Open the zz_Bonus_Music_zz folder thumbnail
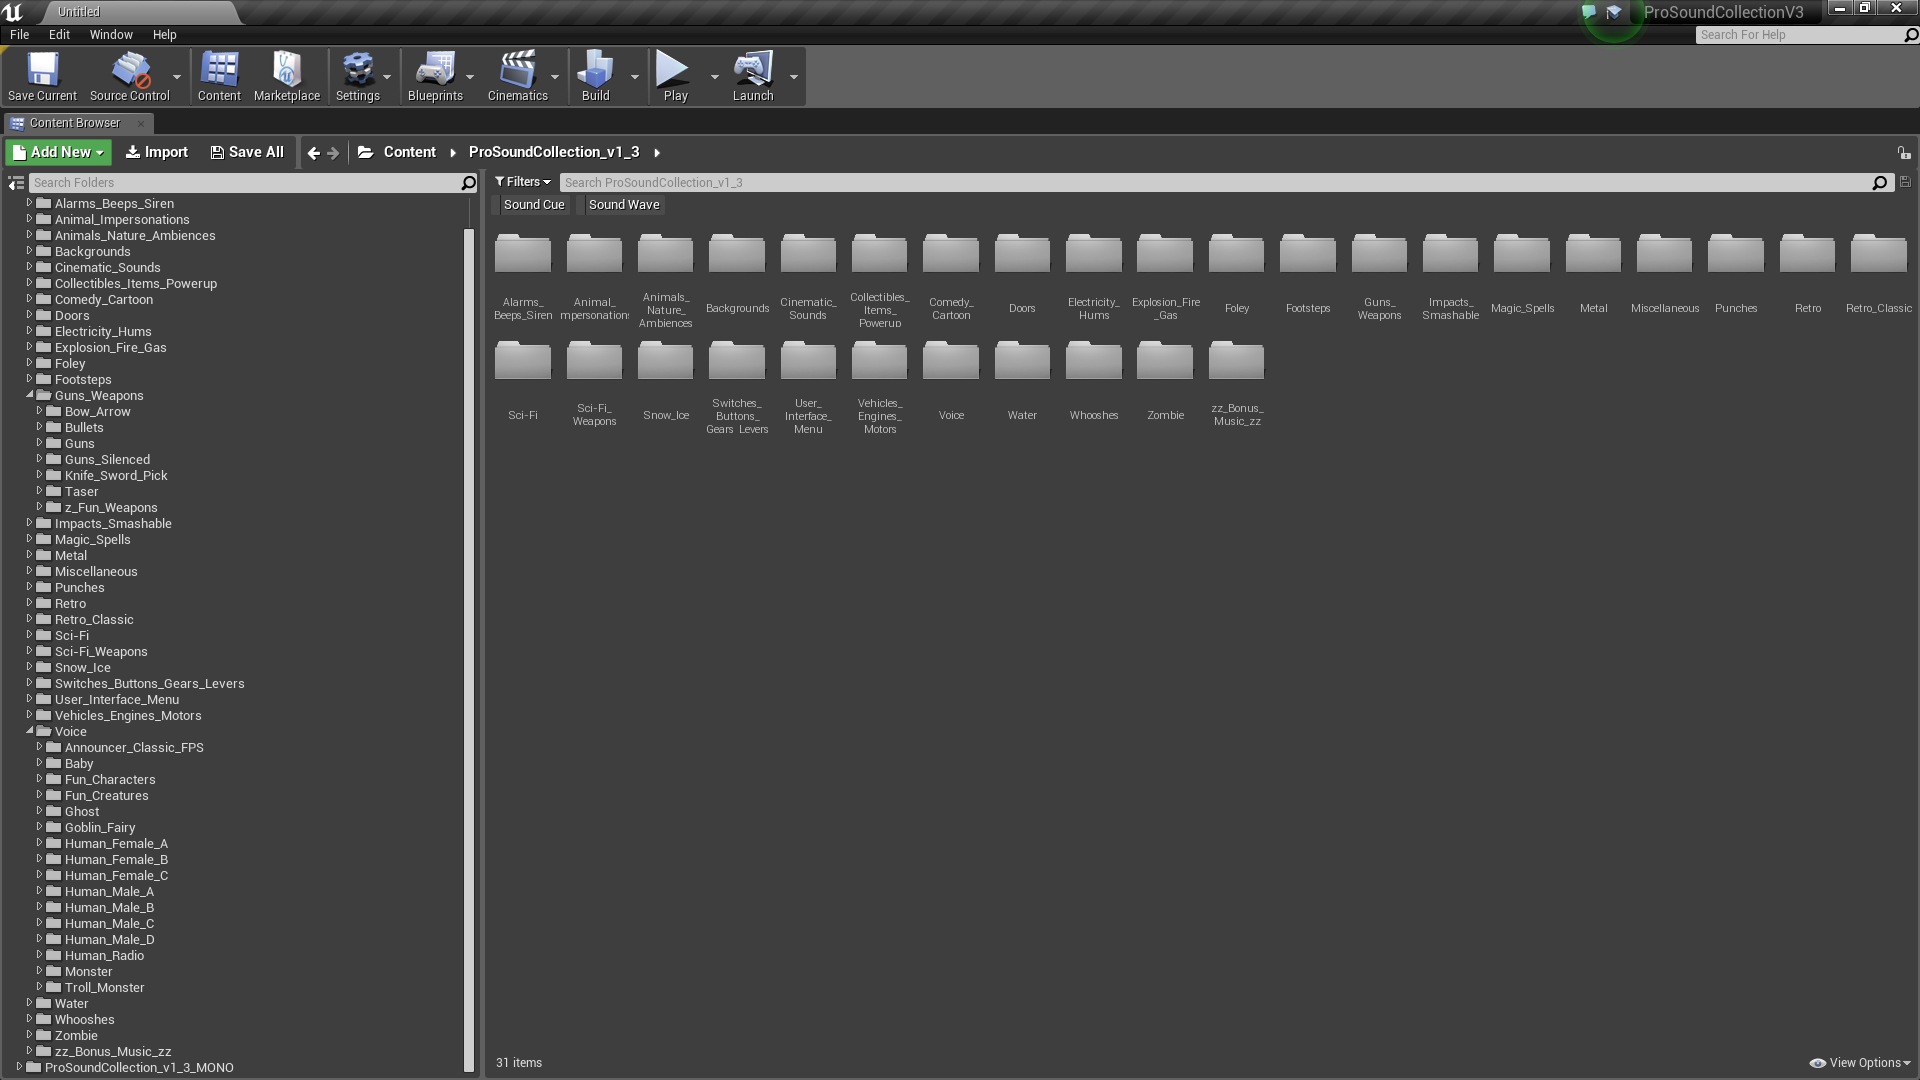Viewport: 1920px width, 1080px height. point(1237,383)
